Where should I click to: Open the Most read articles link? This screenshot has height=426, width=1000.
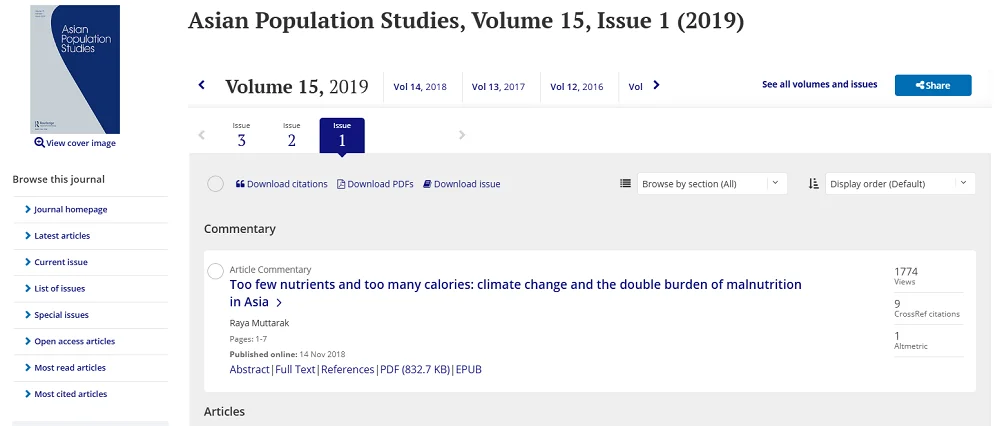coord(70,368)
